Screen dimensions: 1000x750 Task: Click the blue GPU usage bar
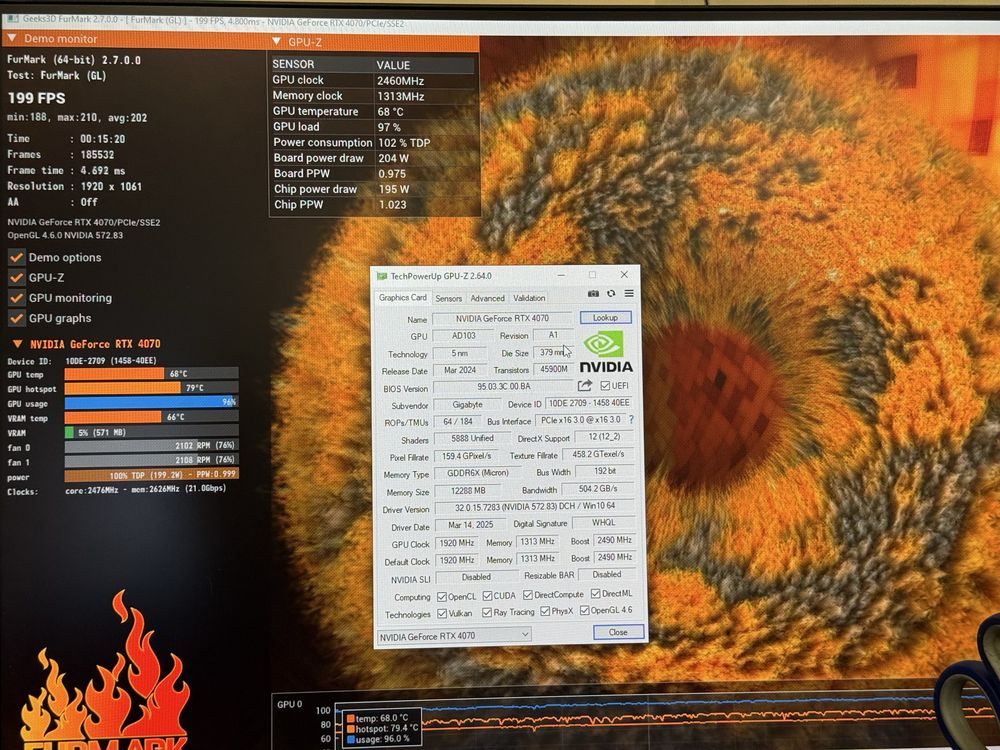(152, 402)
